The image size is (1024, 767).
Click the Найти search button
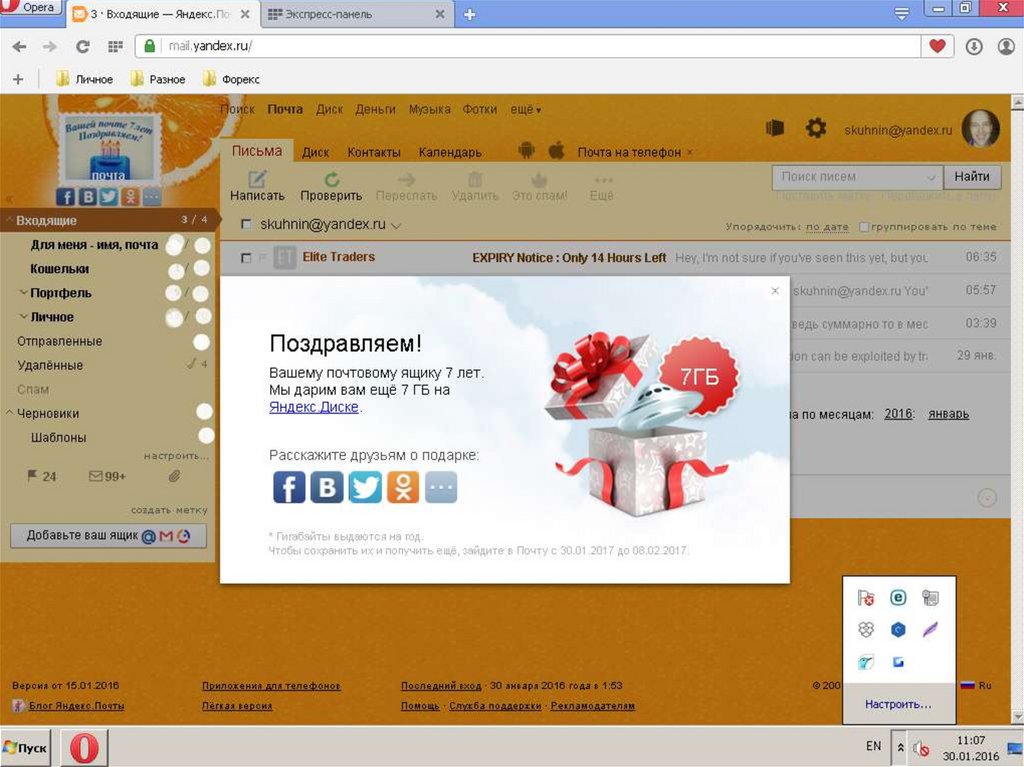point(972,176)
